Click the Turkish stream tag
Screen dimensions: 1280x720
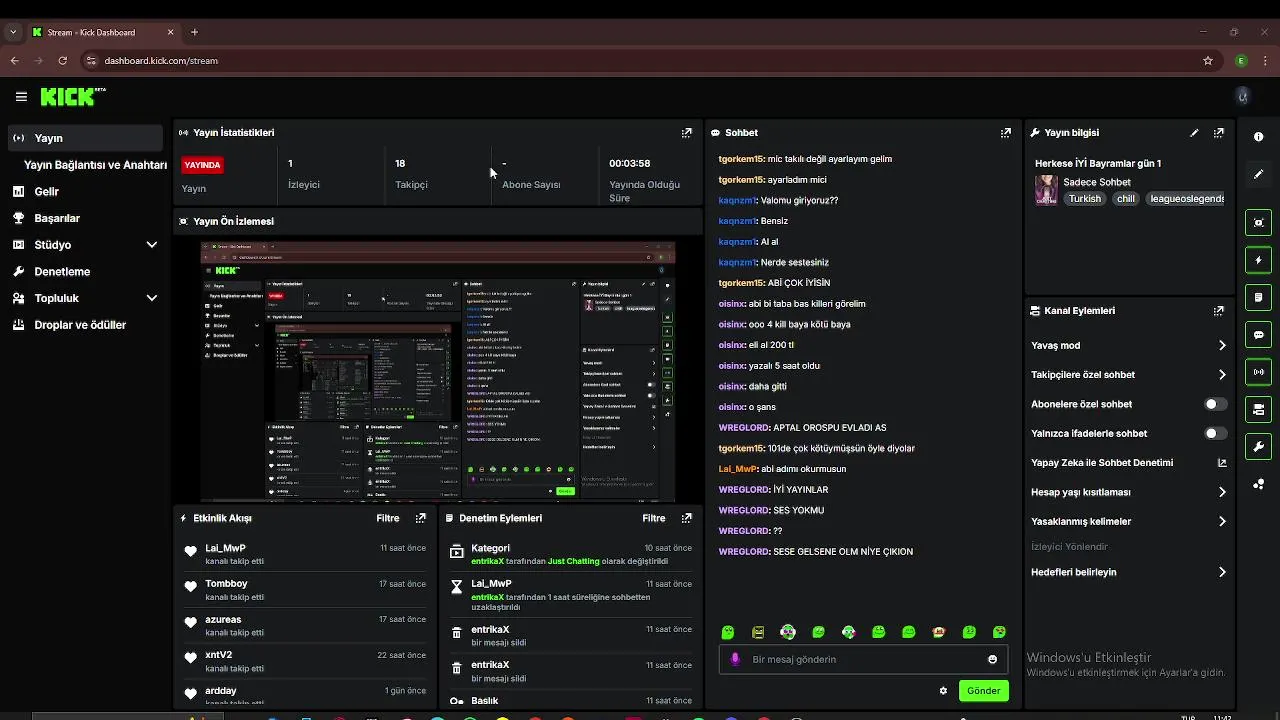1084,199
